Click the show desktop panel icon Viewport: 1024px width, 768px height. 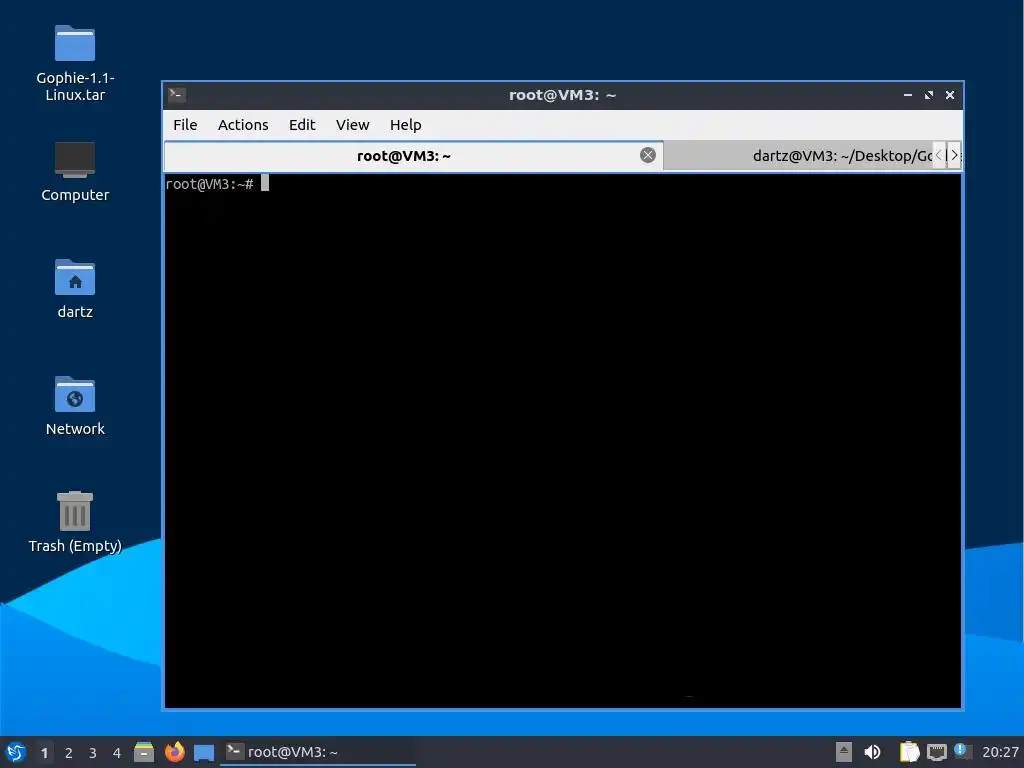tap(204, 752)
